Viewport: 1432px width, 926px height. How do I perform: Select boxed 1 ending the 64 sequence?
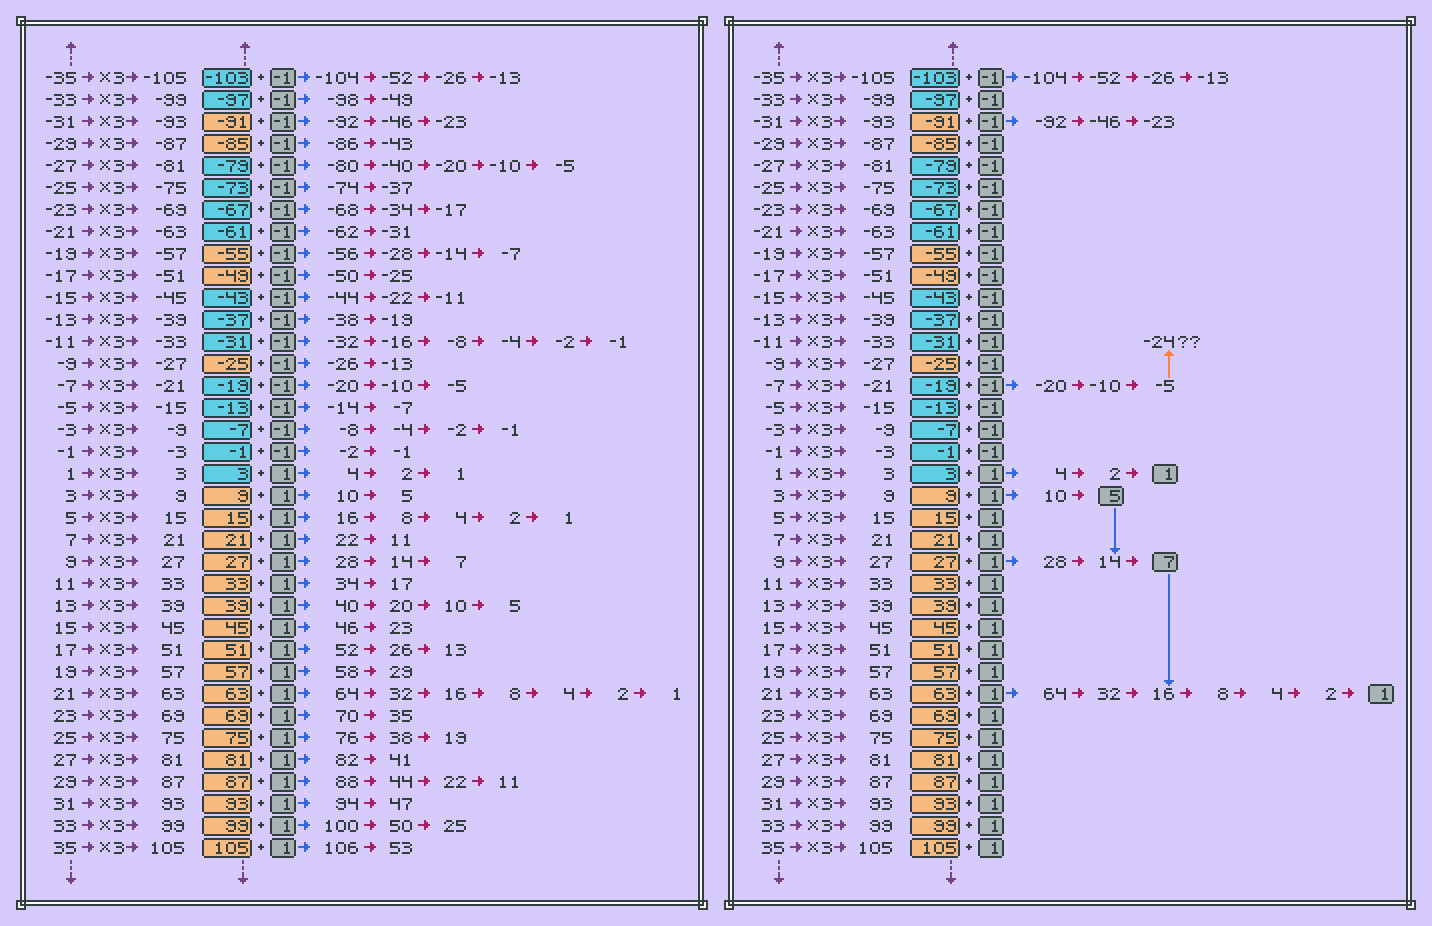coord(1381,694)
